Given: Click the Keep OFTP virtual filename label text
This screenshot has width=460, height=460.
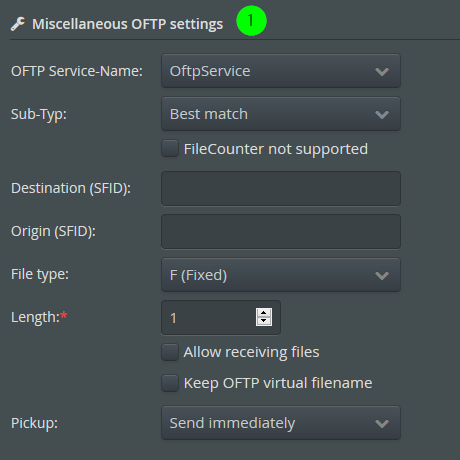Looking at the screenshot, I should 278,383.
